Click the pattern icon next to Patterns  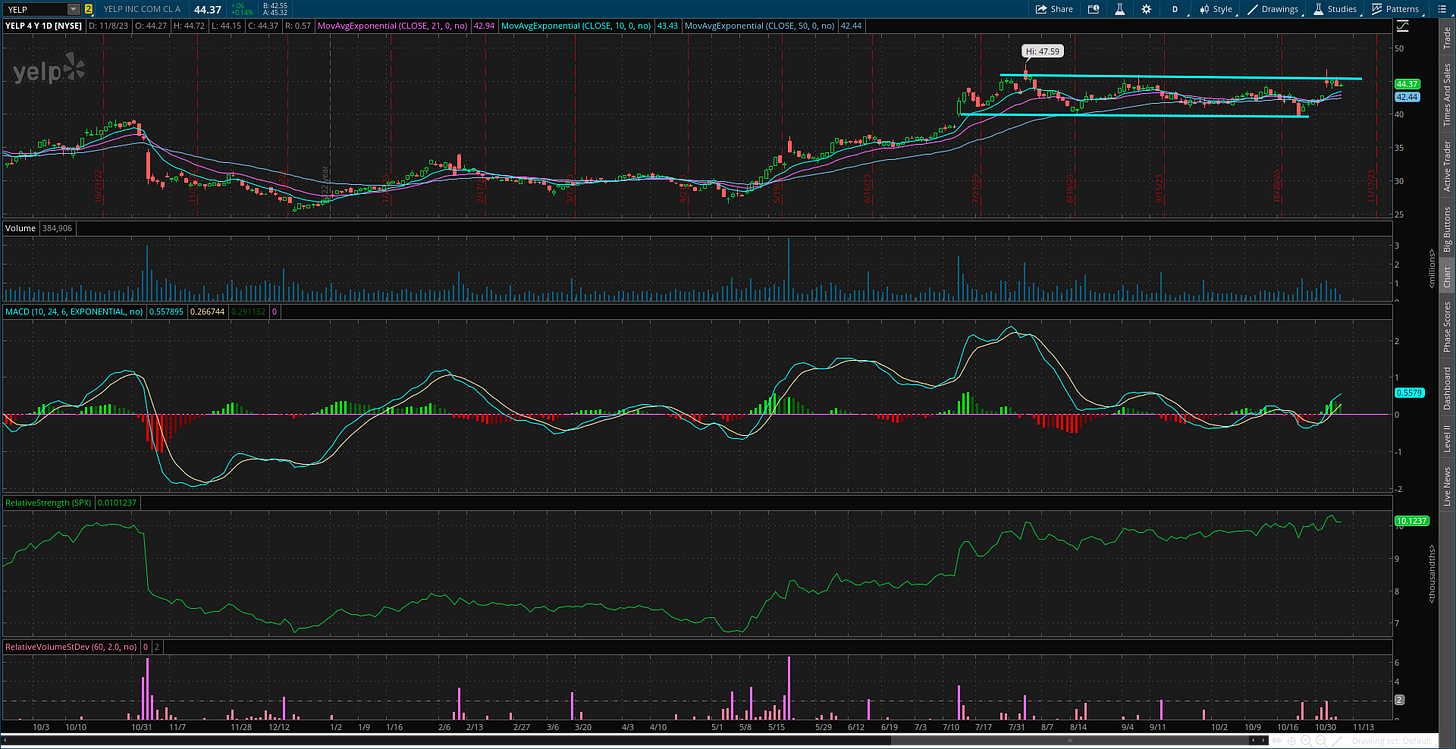1377,9
